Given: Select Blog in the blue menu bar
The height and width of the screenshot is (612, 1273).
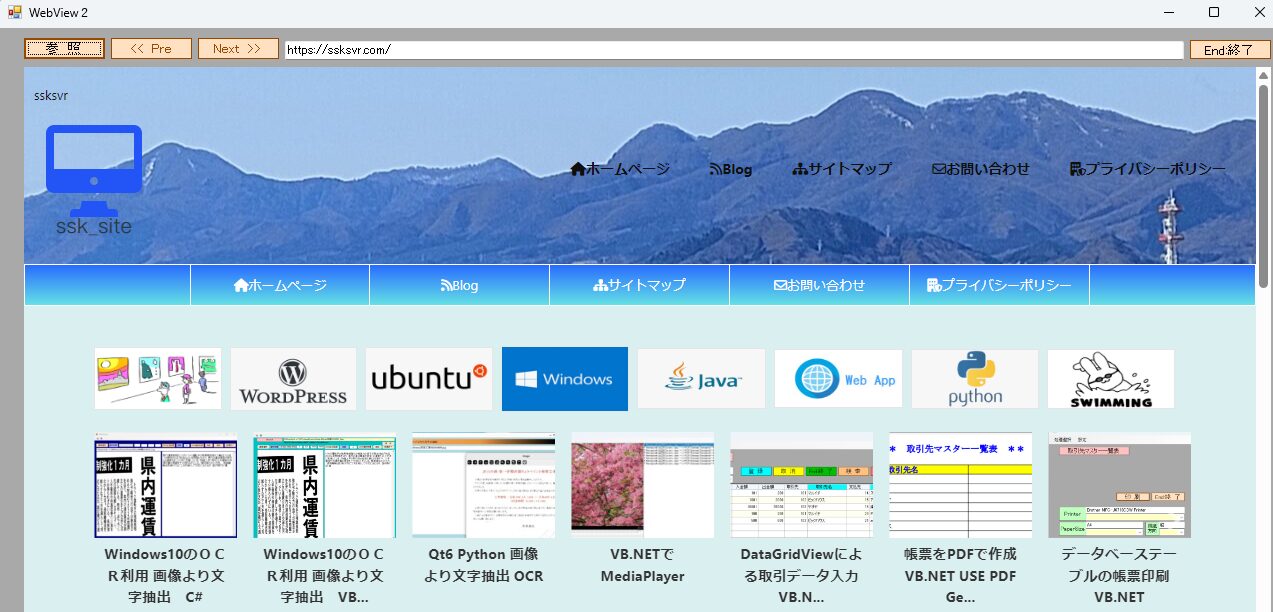Looking at the screenshot, I should (460, 284).
